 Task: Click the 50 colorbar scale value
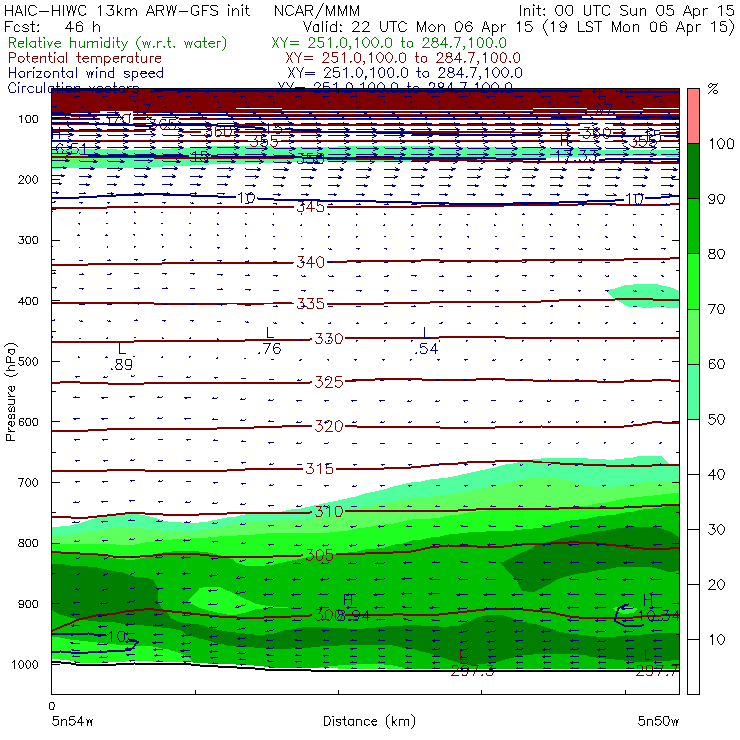pos(716,420)
